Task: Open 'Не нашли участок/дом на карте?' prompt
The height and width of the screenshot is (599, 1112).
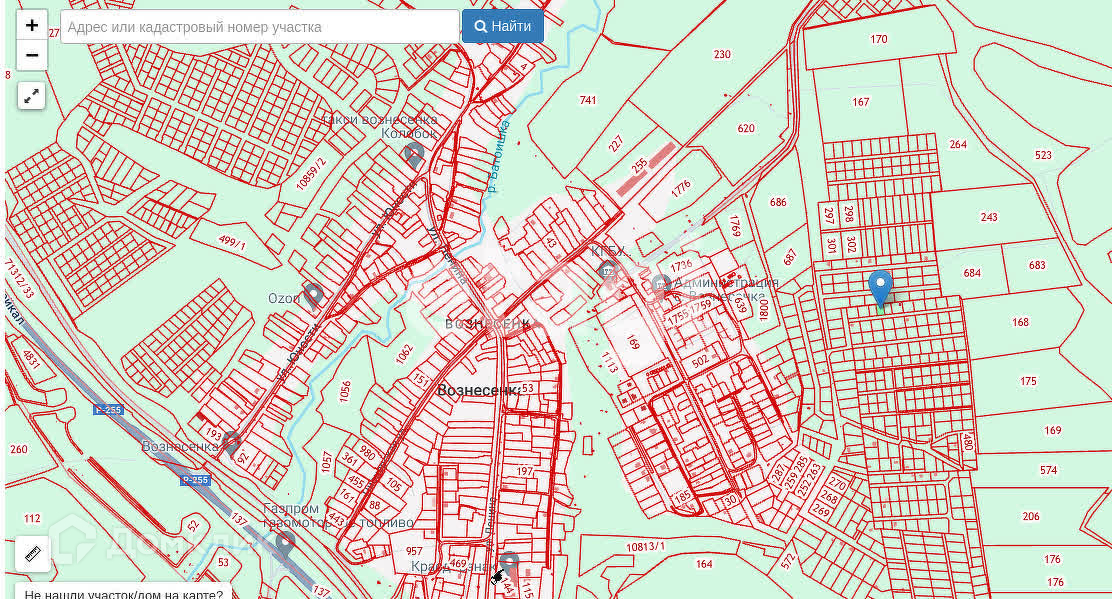Action: click(x=123, y=591)
